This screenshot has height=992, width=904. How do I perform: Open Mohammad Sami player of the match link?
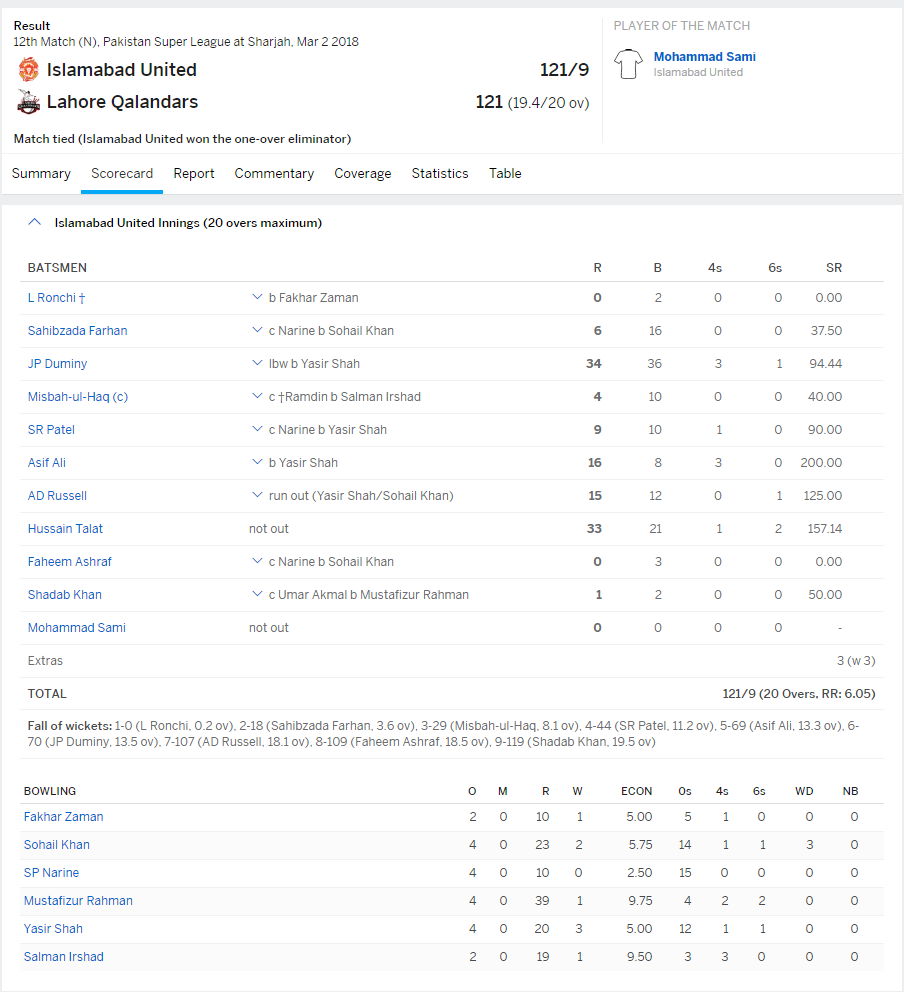[x=704, y=57]
